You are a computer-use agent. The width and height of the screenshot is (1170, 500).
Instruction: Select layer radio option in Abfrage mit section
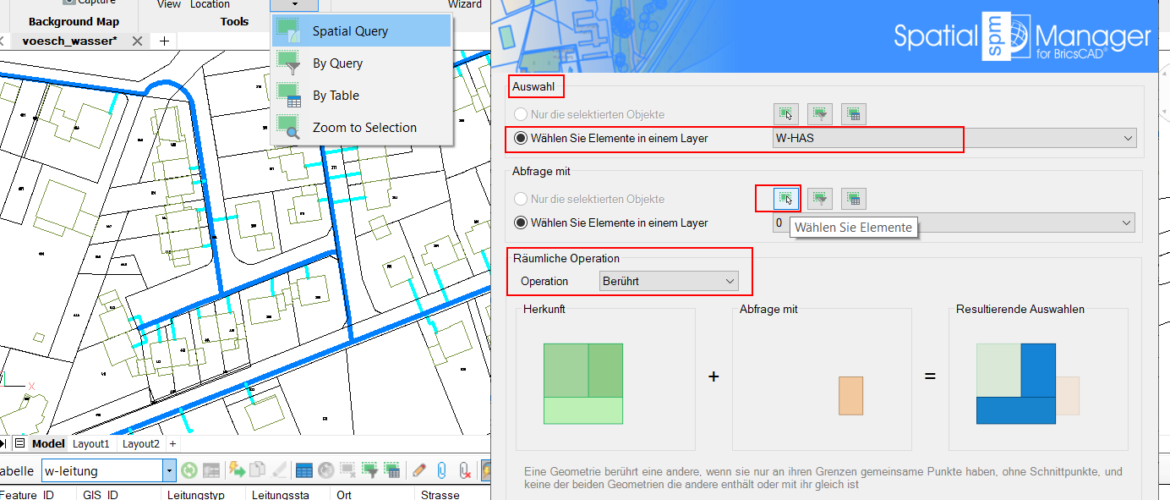(x=521, y=223)
